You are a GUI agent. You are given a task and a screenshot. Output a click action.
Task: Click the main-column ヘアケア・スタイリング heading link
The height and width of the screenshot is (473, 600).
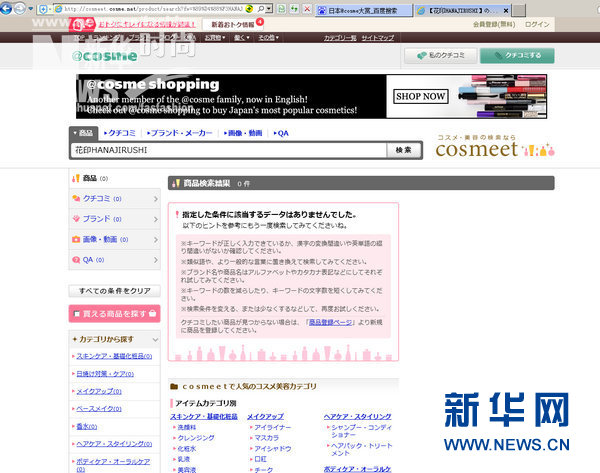point(357,416)
